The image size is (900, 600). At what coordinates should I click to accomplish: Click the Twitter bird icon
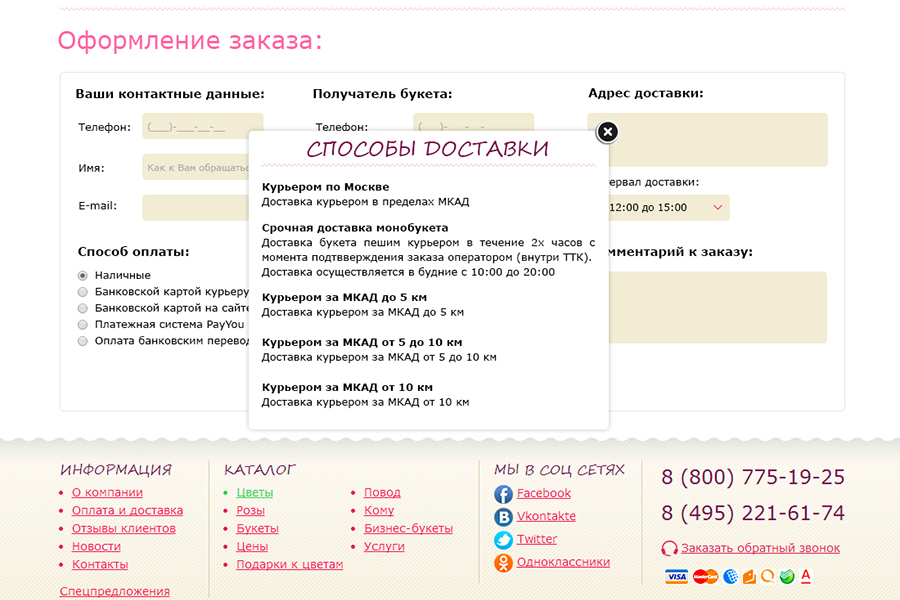pyautogui.click(x=503, y=540)
